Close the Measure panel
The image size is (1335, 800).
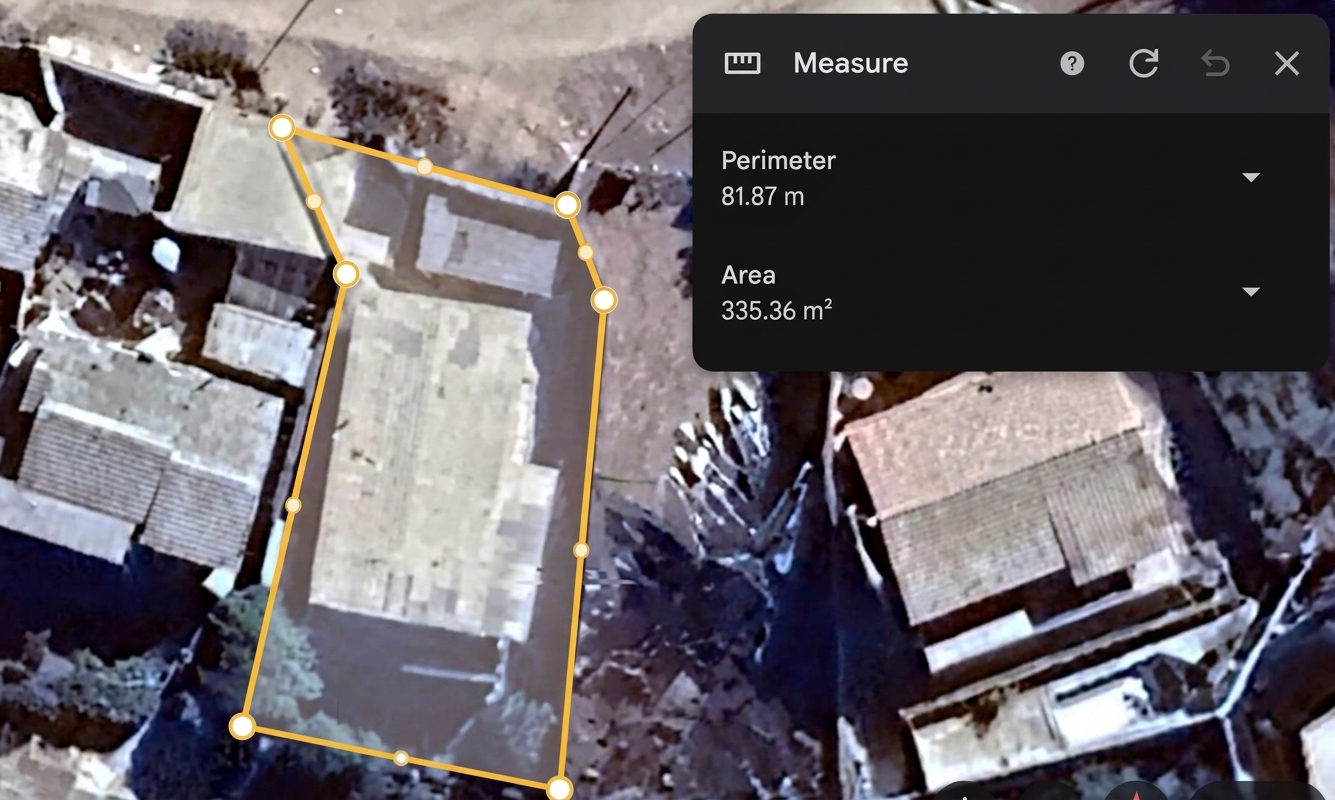pos(1287,64)
